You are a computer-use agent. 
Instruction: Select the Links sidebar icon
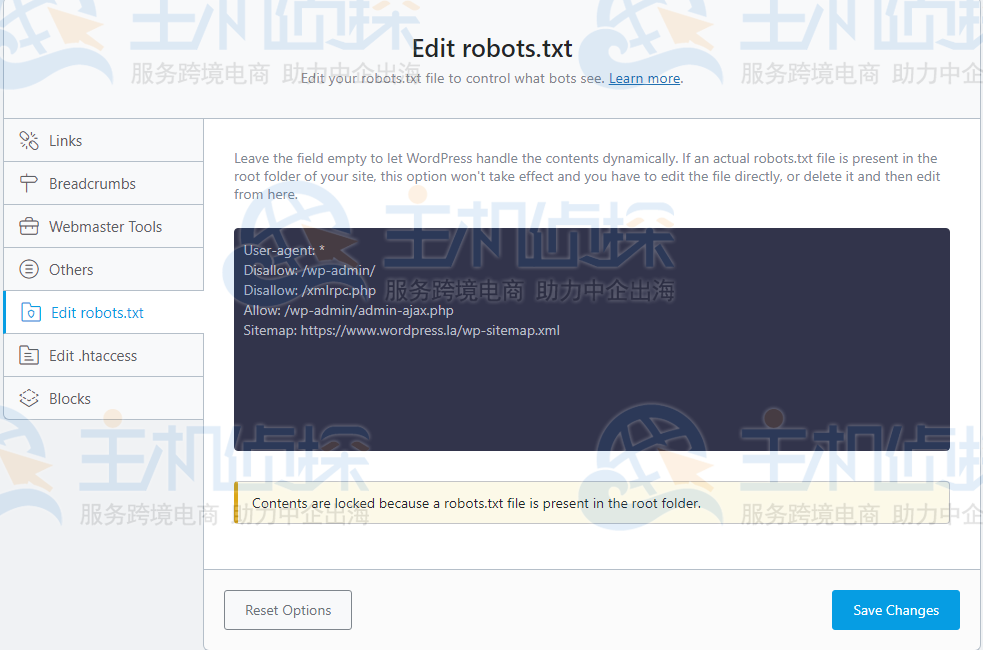pos(29,141)
